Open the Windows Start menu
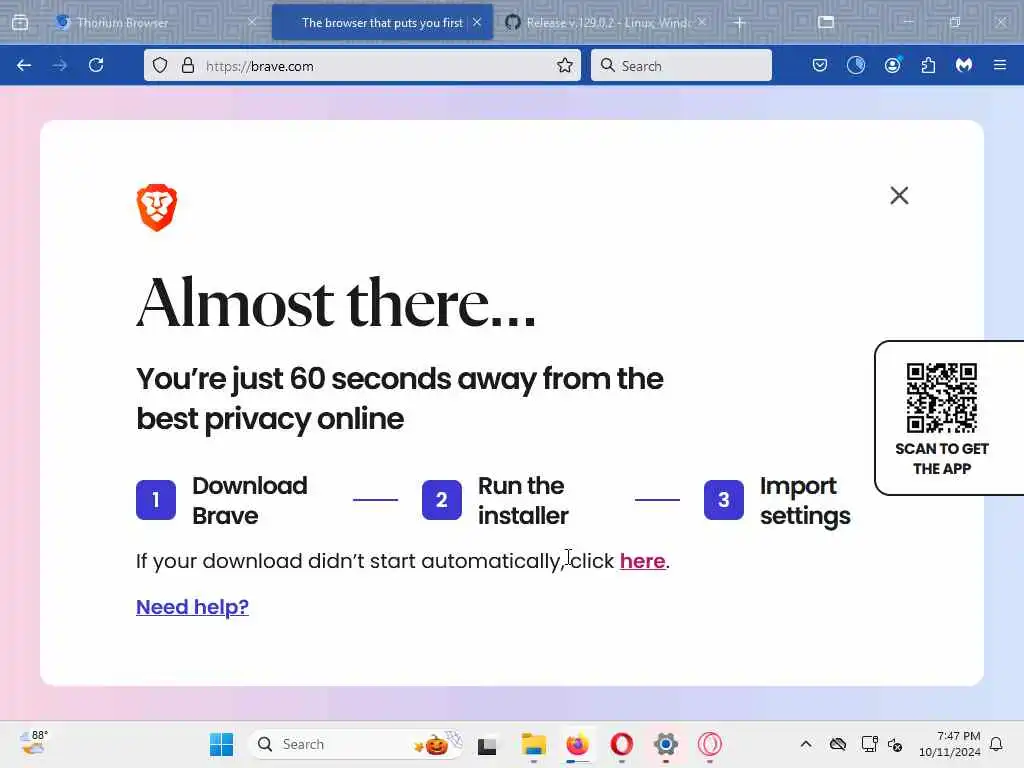 click(221, 744)
